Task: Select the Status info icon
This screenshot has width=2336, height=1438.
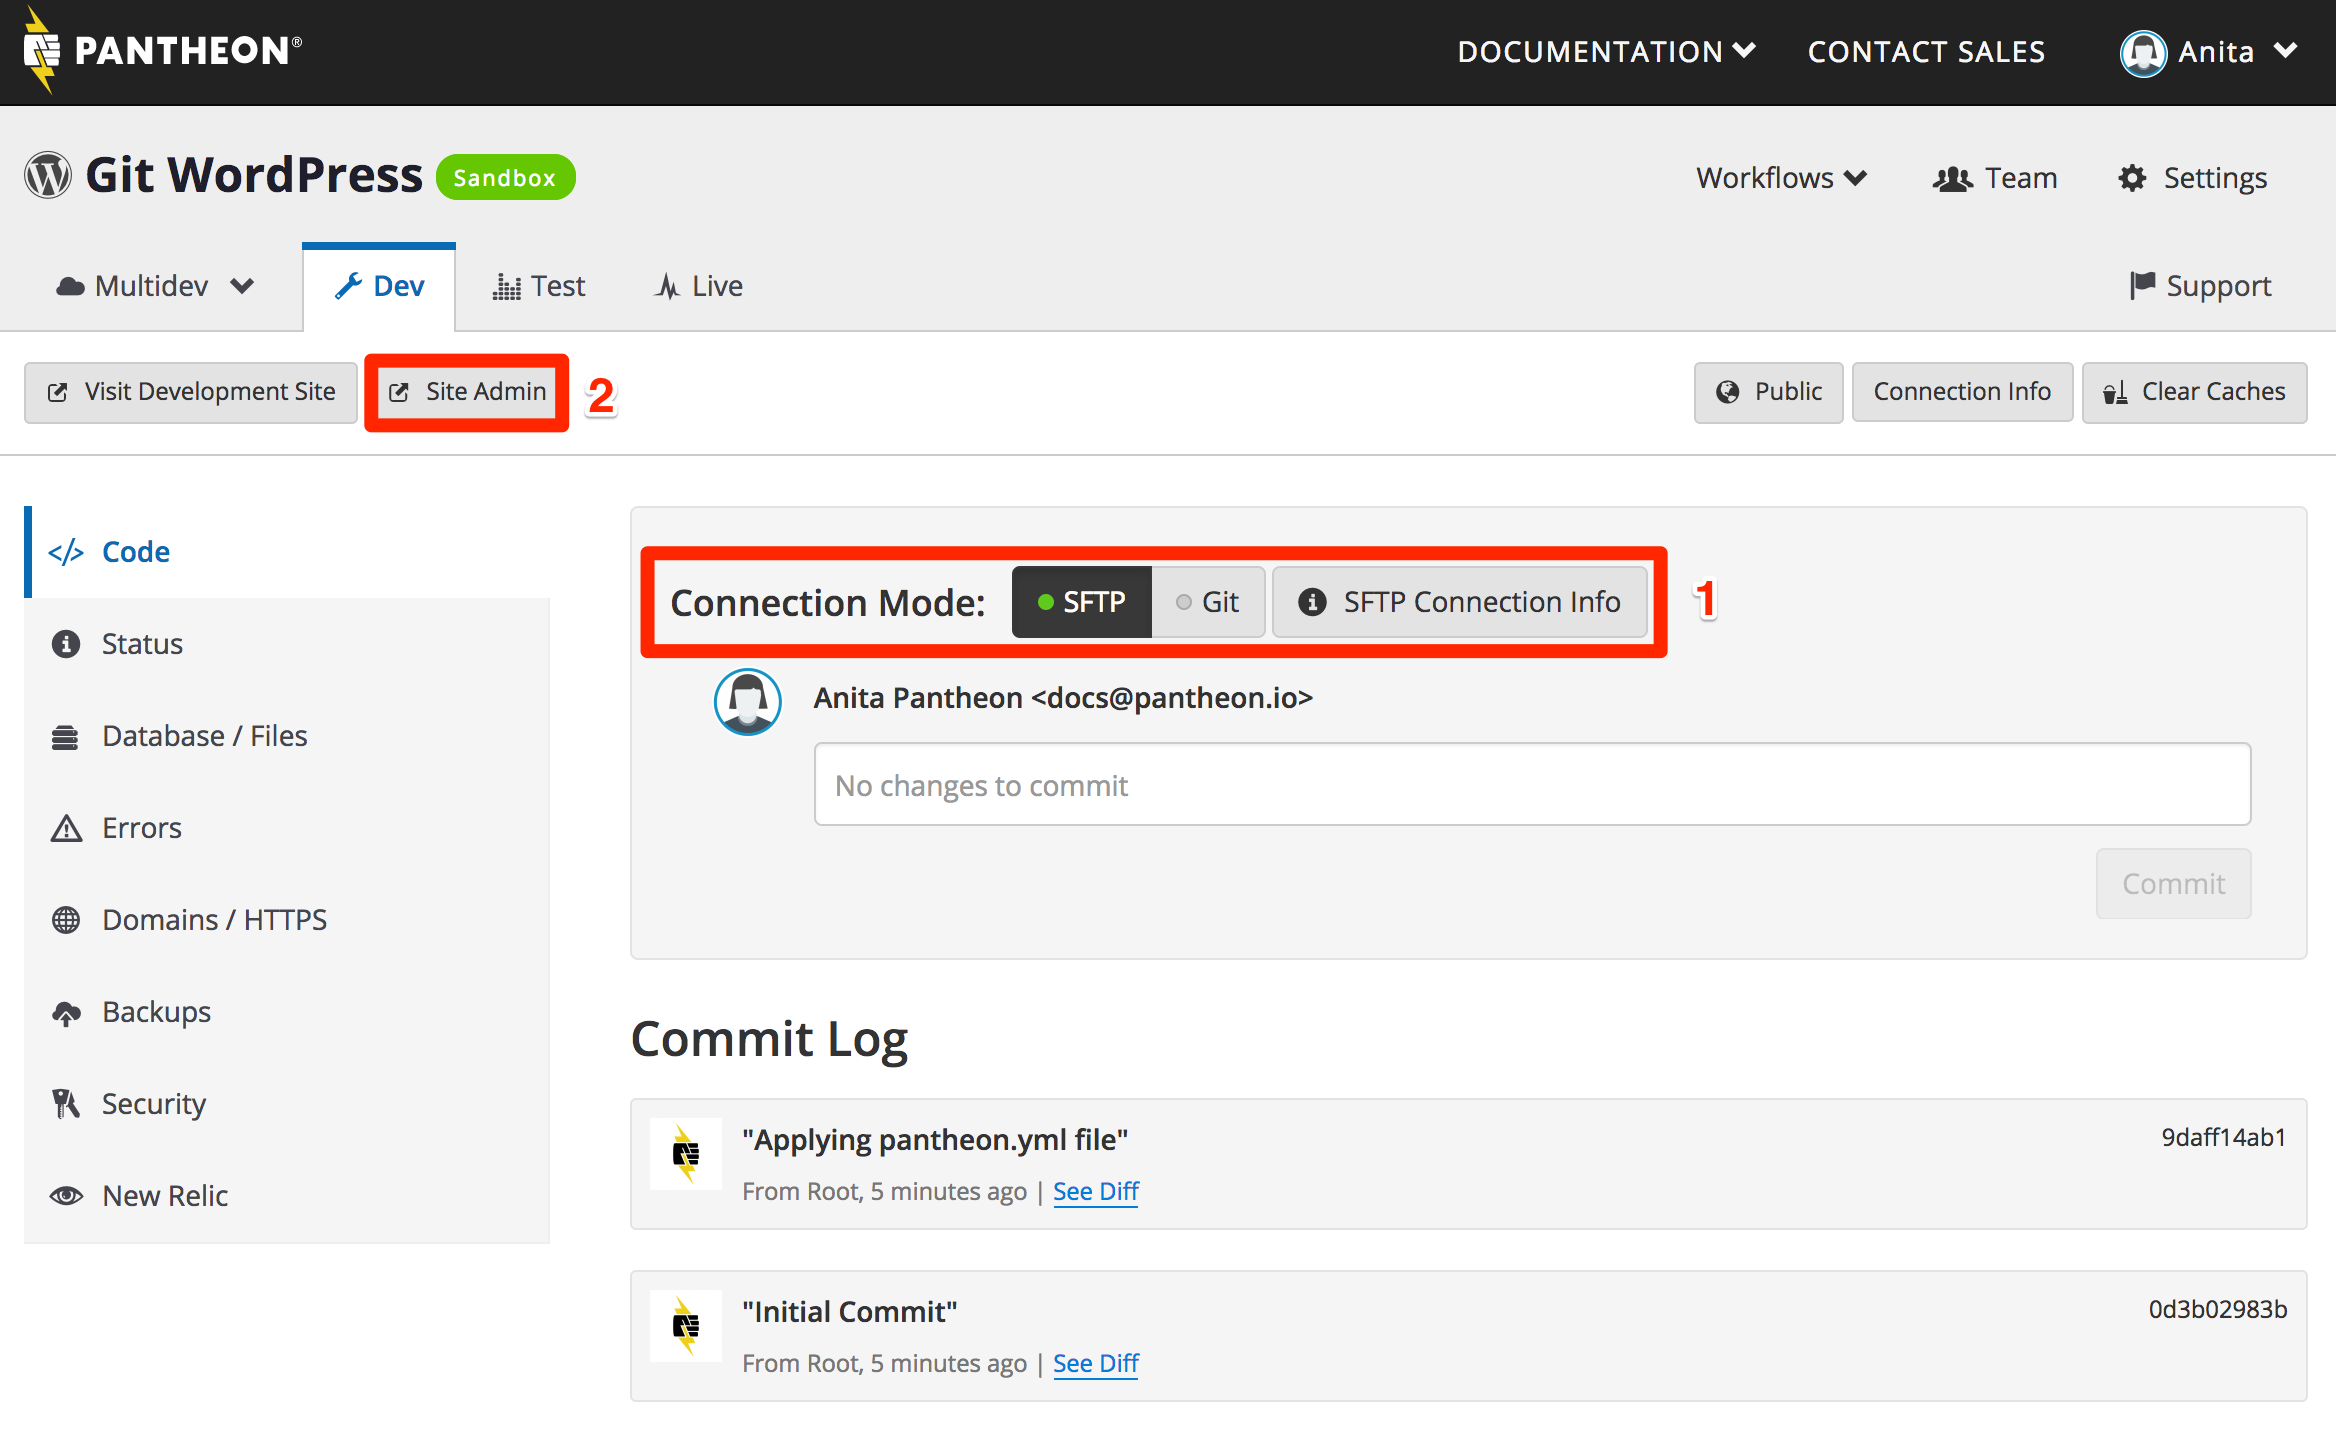Action: tap(67, 643)
